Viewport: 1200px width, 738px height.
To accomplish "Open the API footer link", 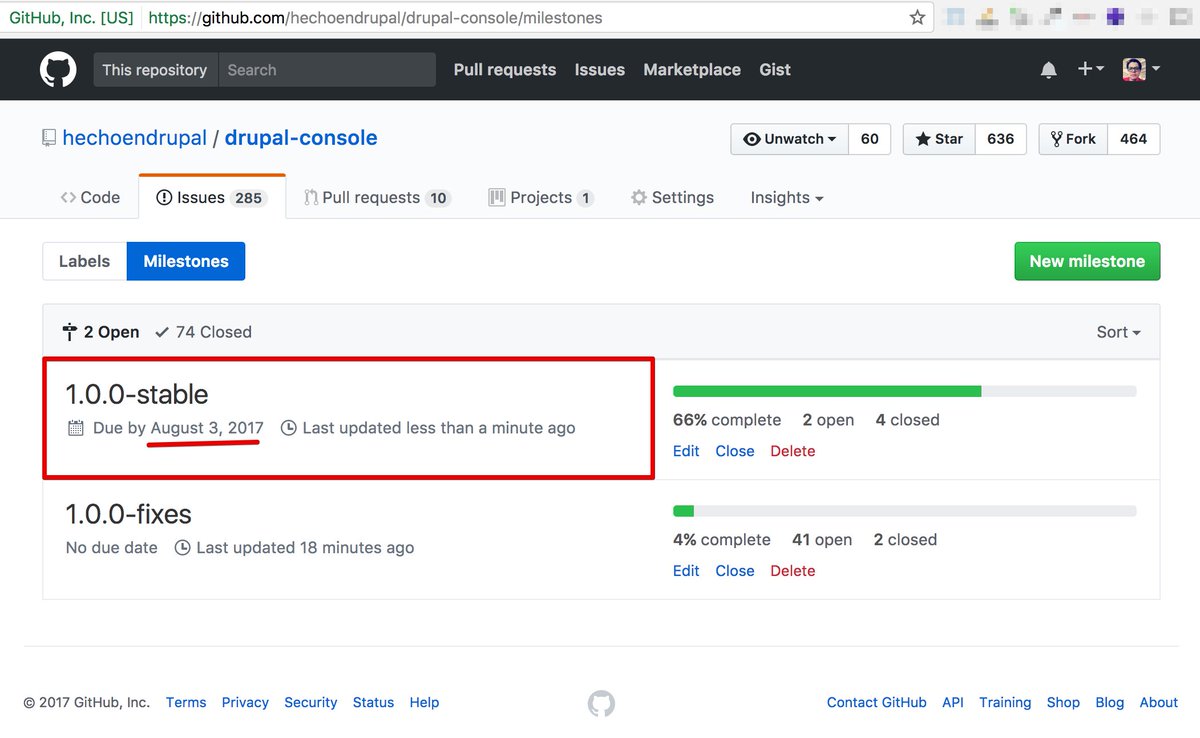I will point(953,703).
